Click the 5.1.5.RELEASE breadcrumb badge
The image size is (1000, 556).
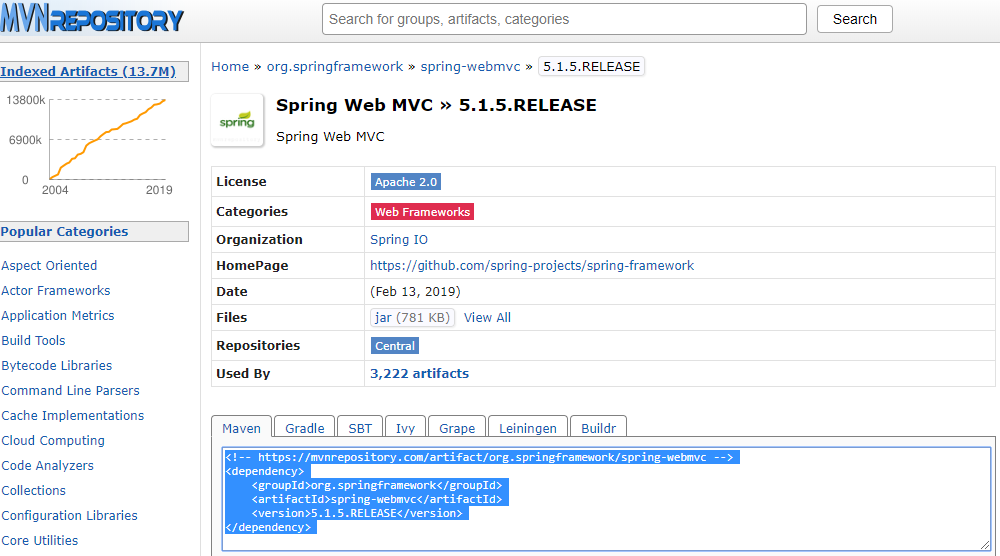pos(591,66)
